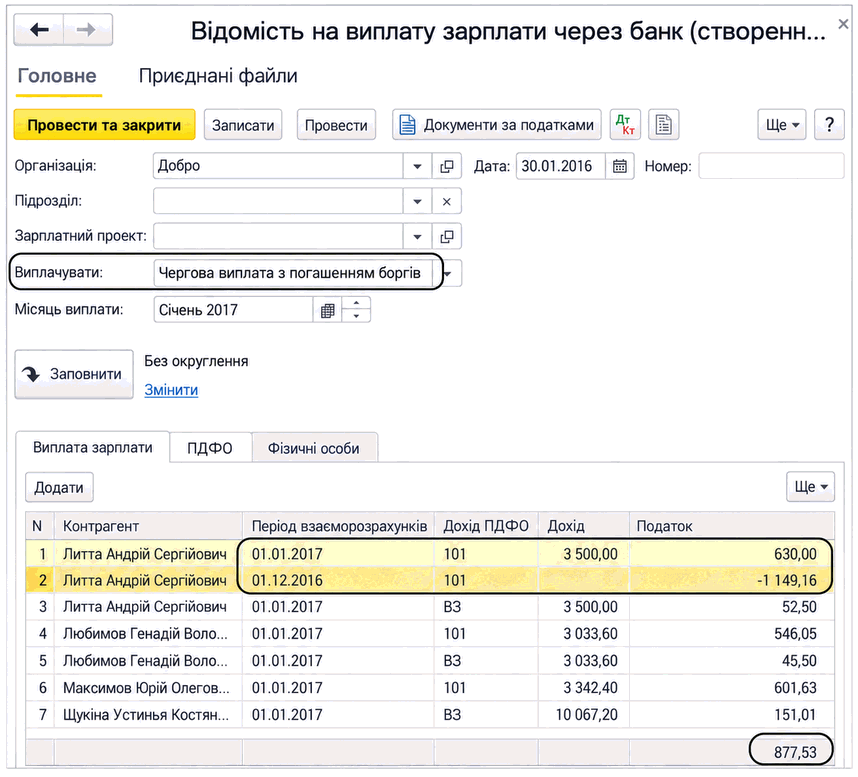Screen dimensions: 858x777
Task: Open the Дт/Кт postings icon
Action: point(625,125)
